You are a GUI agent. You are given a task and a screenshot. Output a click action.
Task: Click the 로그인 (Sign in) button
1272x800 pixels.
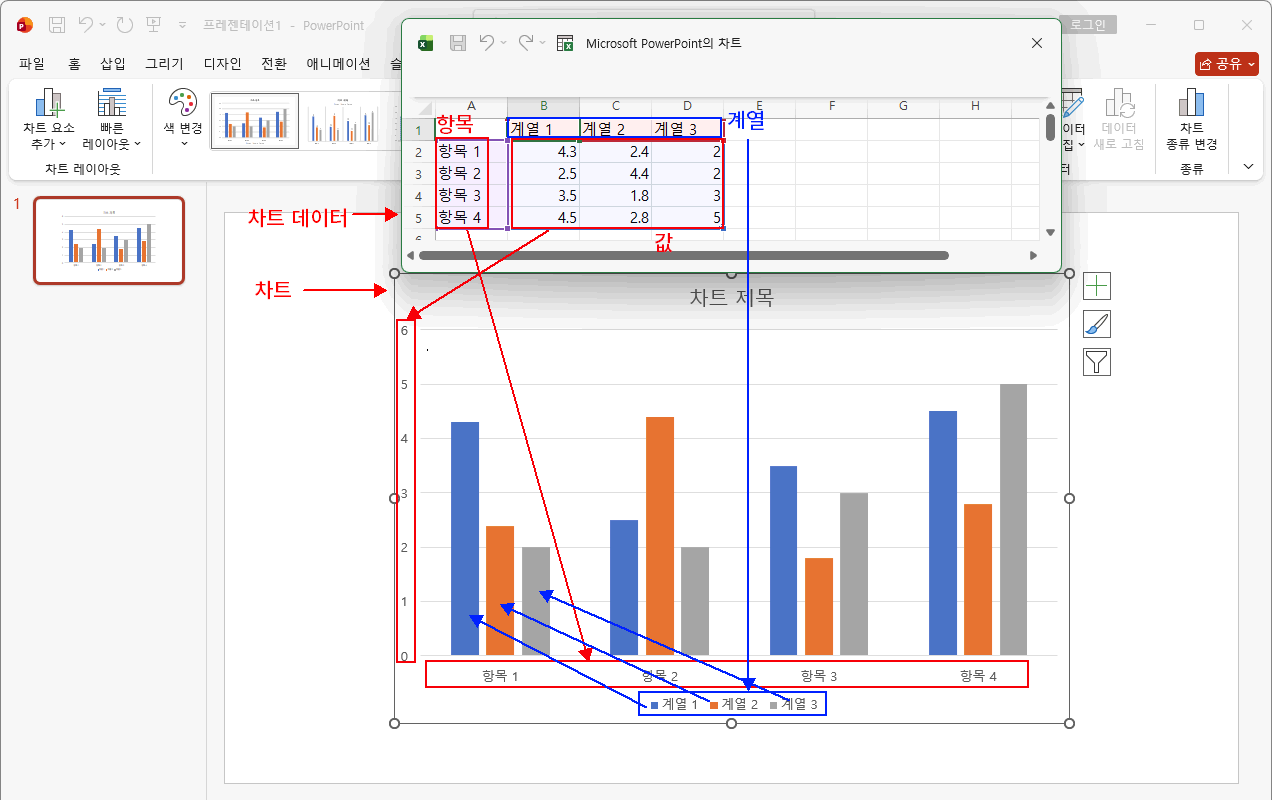[1088, 25]
